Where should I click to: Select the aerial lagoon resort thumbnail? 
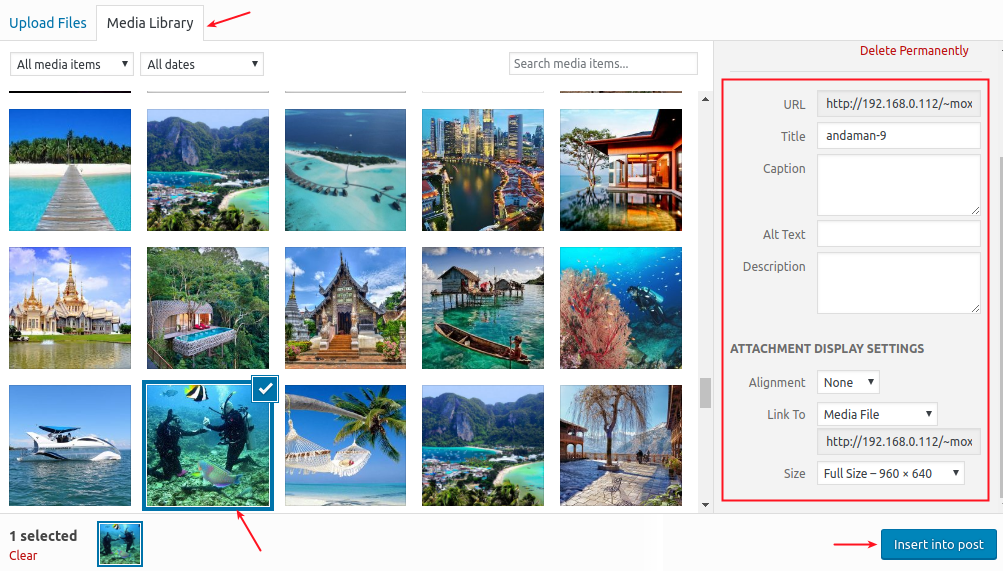tap(345, 169)
